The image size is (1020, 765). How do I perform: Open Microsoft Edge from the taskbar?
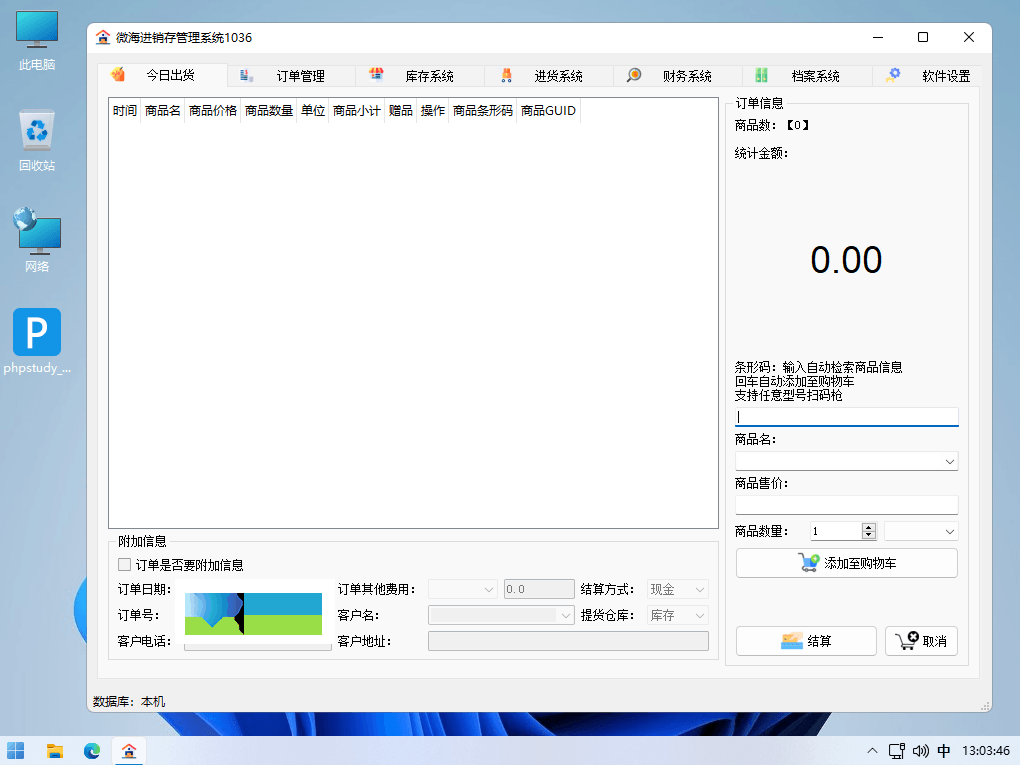coord(92,750)
